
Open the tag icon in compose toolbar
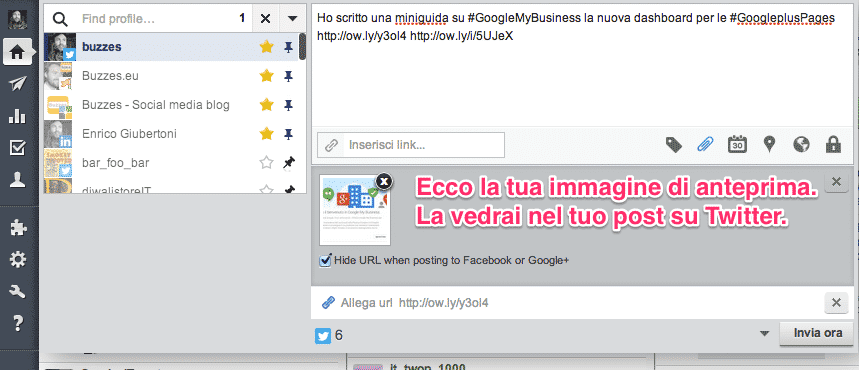pyautogui.click(x=674, y=145)
